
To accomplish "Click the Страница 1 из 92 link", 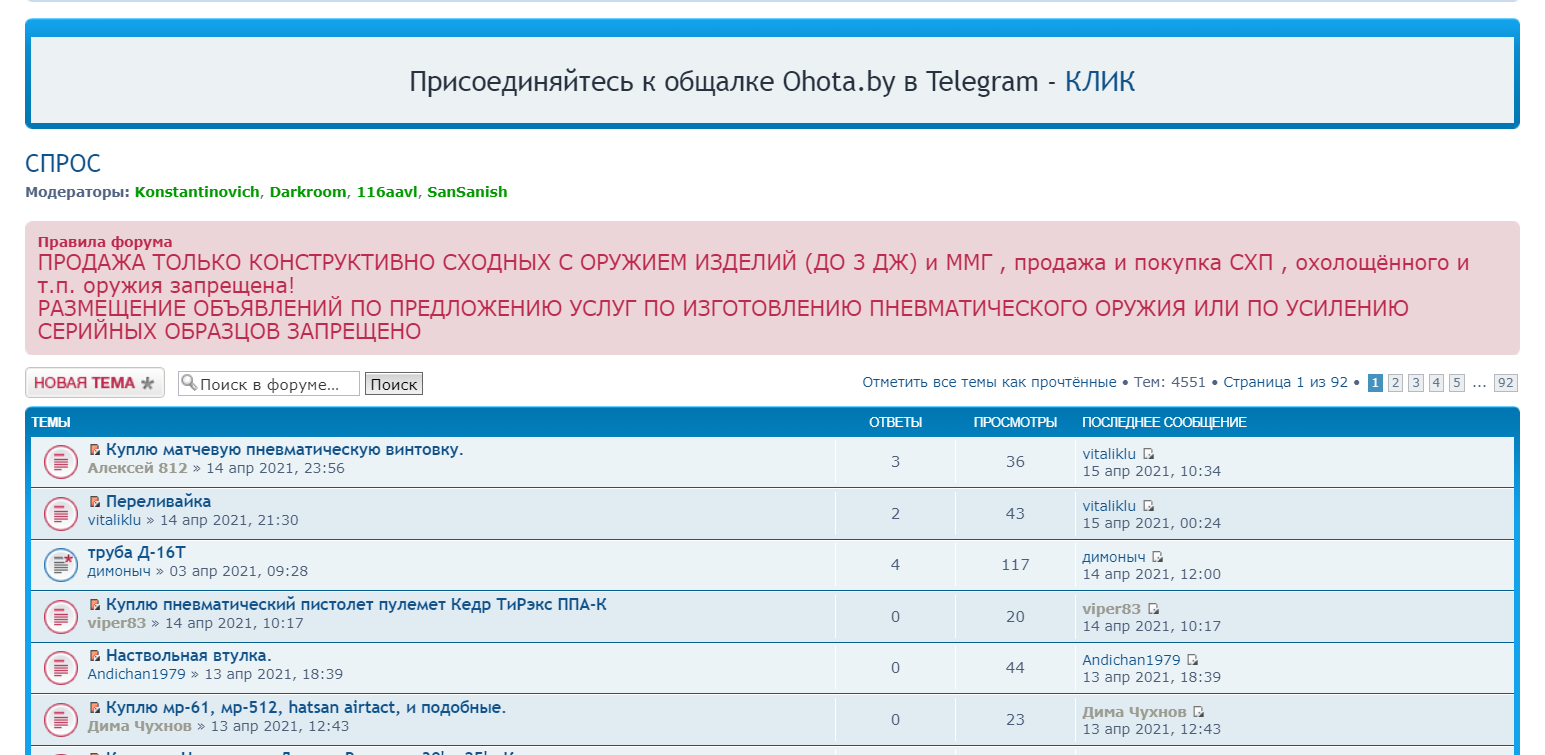I will point(1285,382).
